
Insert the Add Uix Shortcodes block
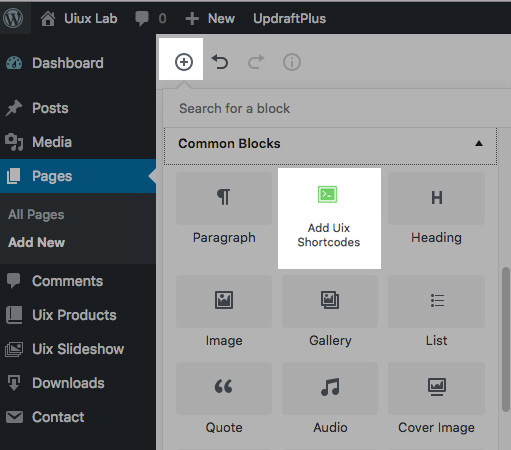pos(329,218)
